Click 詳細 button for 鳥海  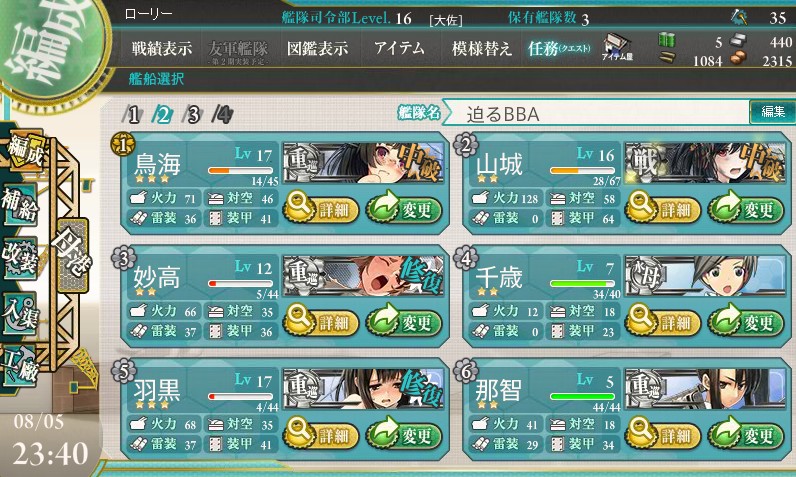321,209
